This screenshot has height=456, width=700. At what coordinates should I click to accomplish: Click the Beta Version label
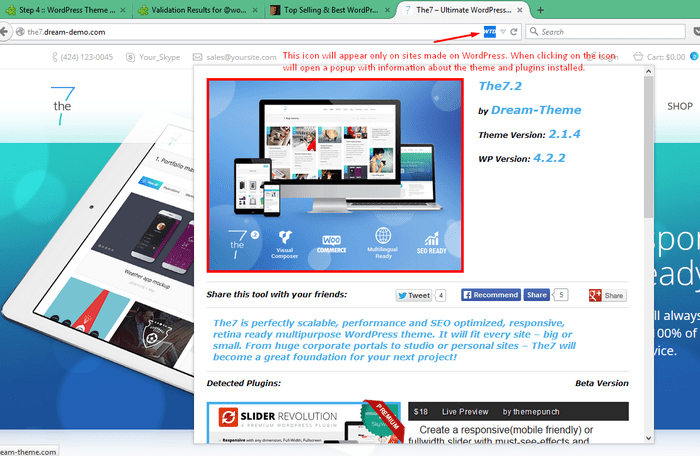tap(602, 383)
